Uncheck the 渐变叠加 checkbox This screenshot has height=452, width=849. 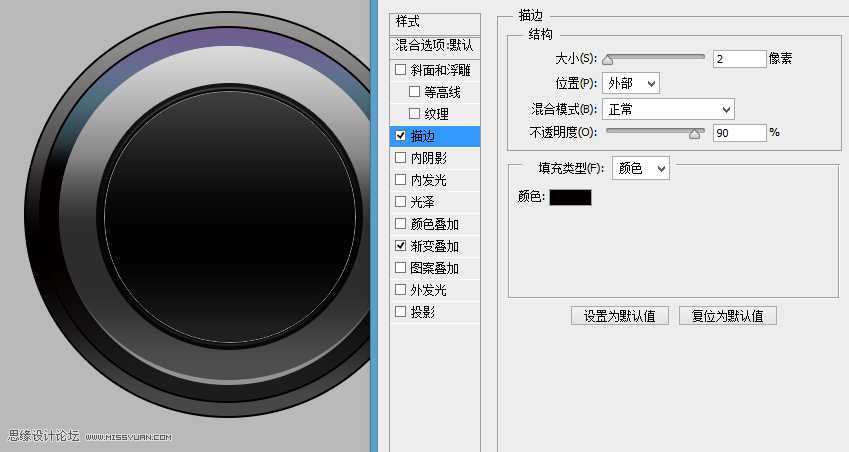(401, 246)
